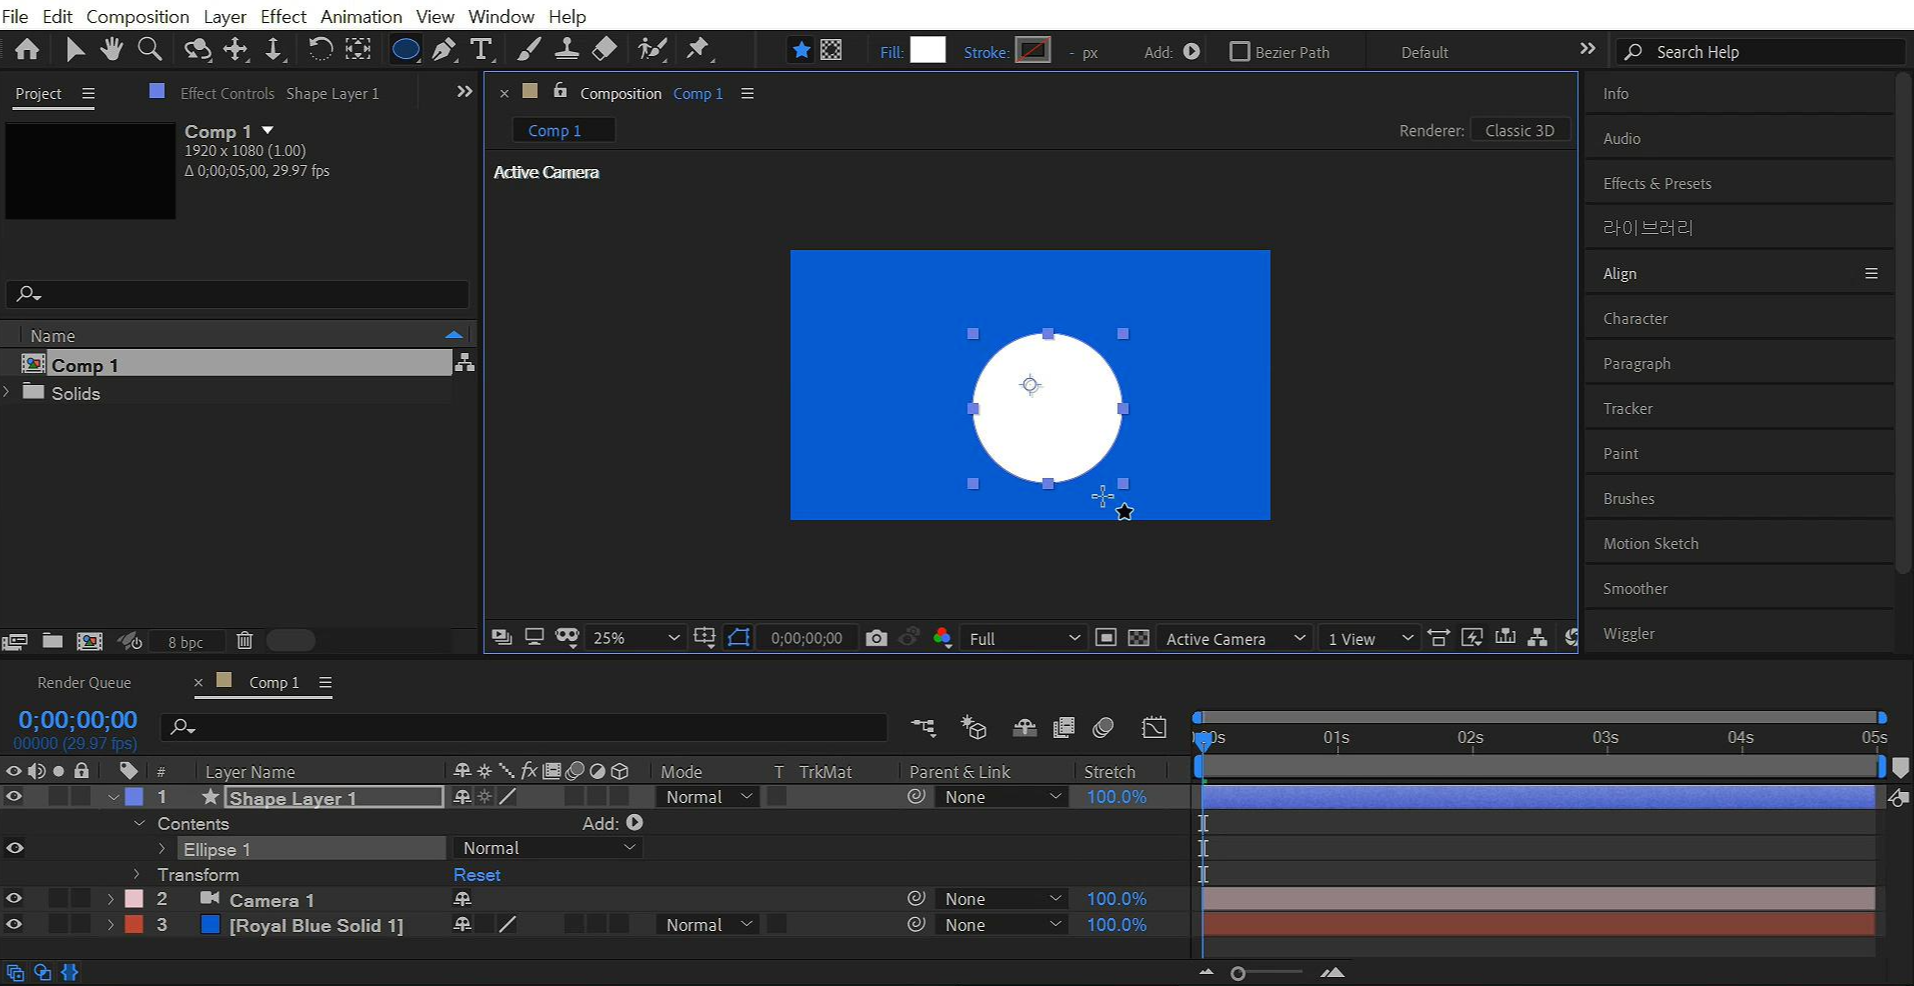The width and height of the screenshot is (1914, 986).
Task: Select the Selection arrow tool
Action: (75, 49)
